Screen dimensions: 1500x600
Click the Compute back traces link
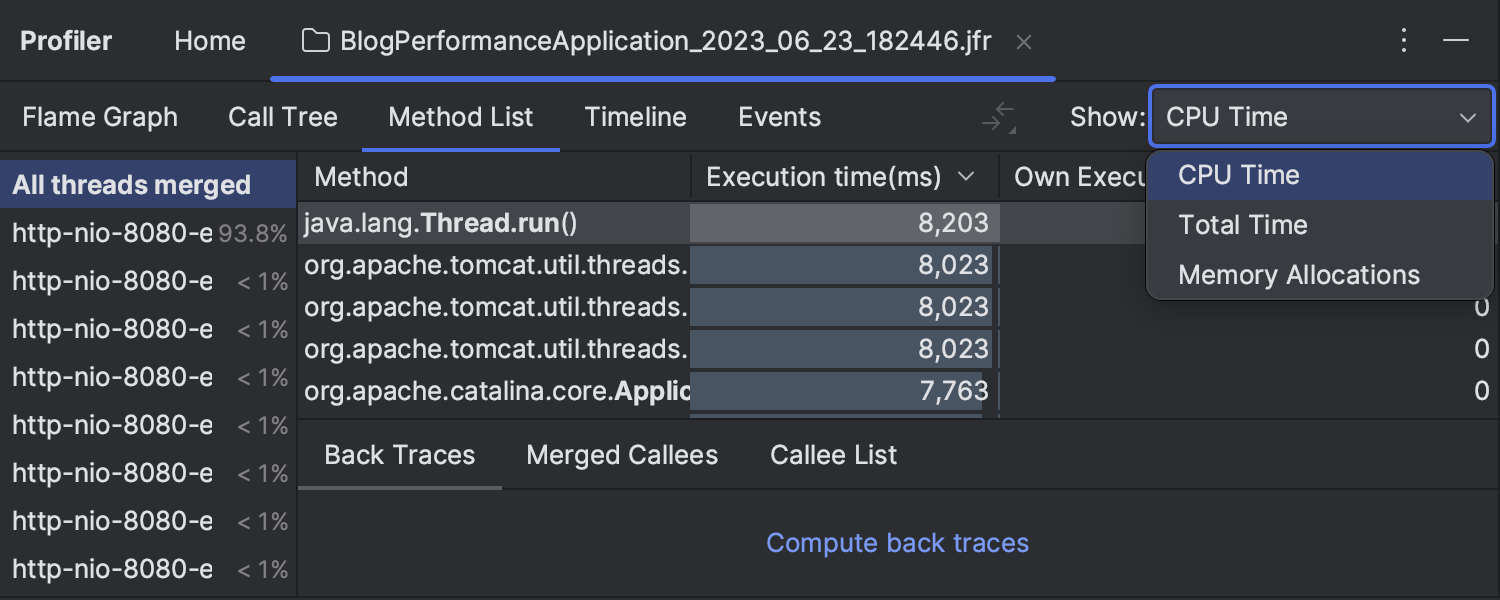tap(897, 543)
